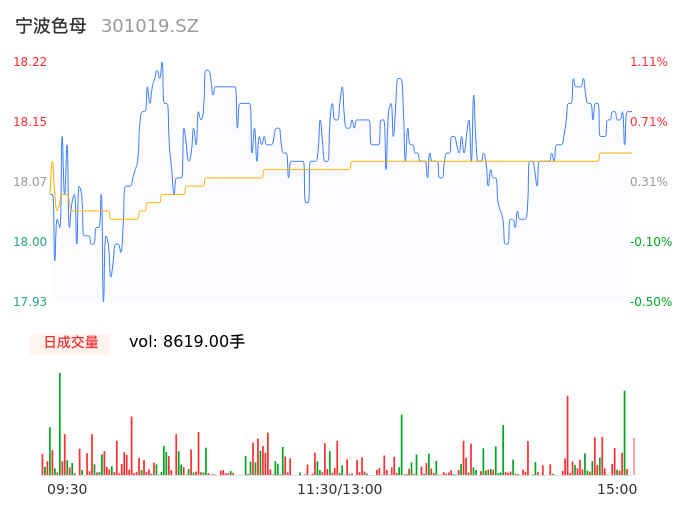Click the 15:00 closing time marker
The width and height of the screenshot is (686, 524).
click(617, 489)
